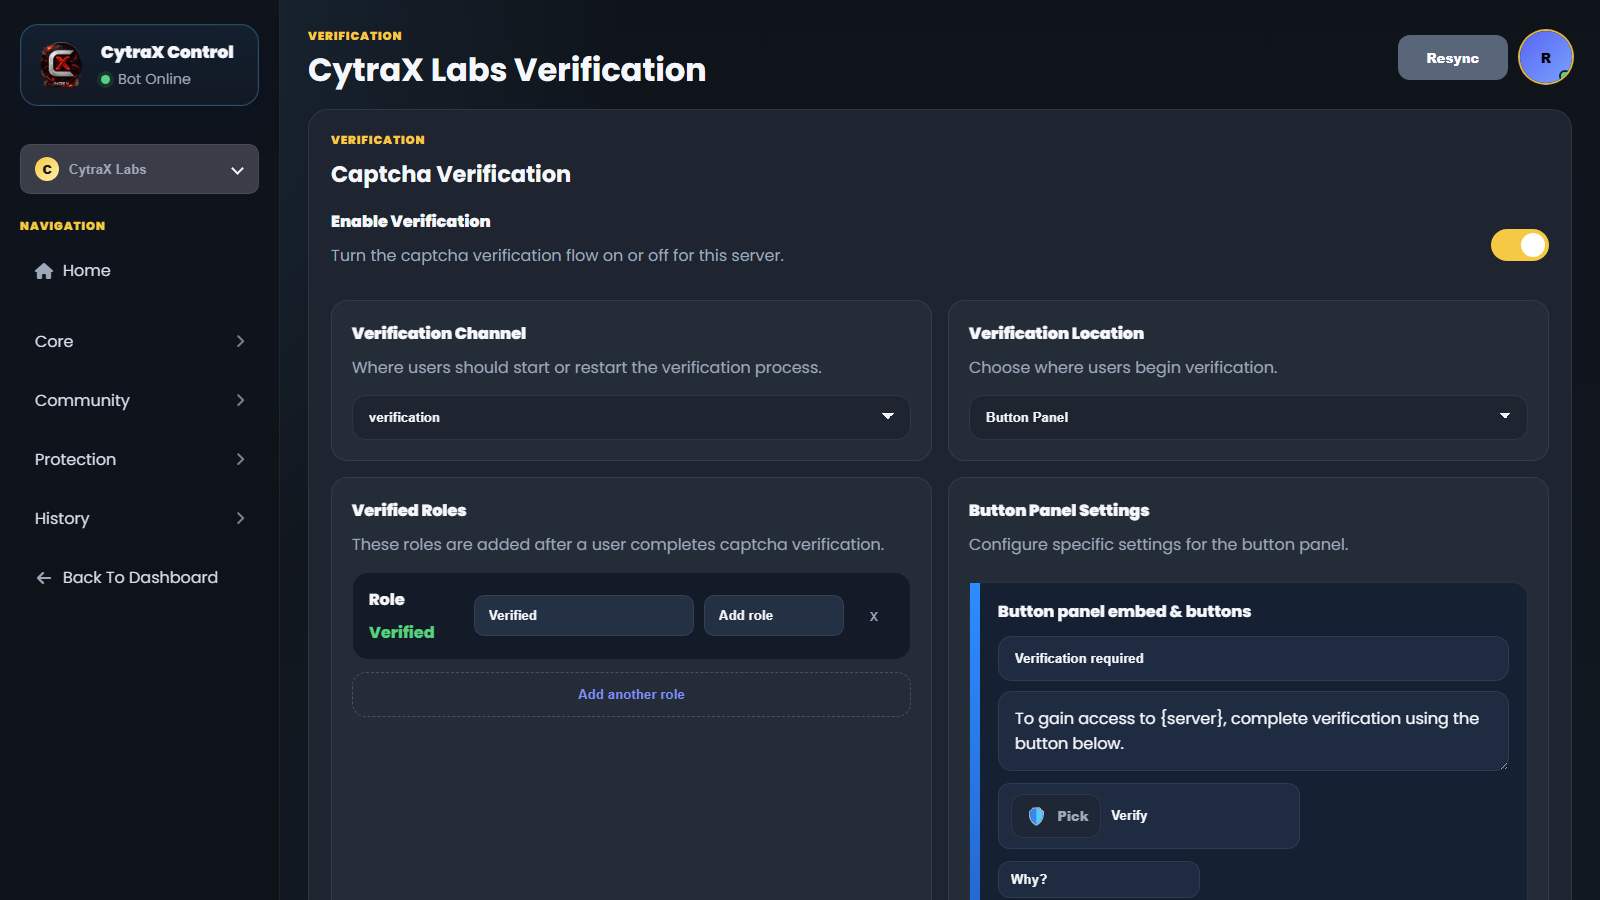Open the Button Panel location dropdown

pyautogui.click(x=1247, y=417)
